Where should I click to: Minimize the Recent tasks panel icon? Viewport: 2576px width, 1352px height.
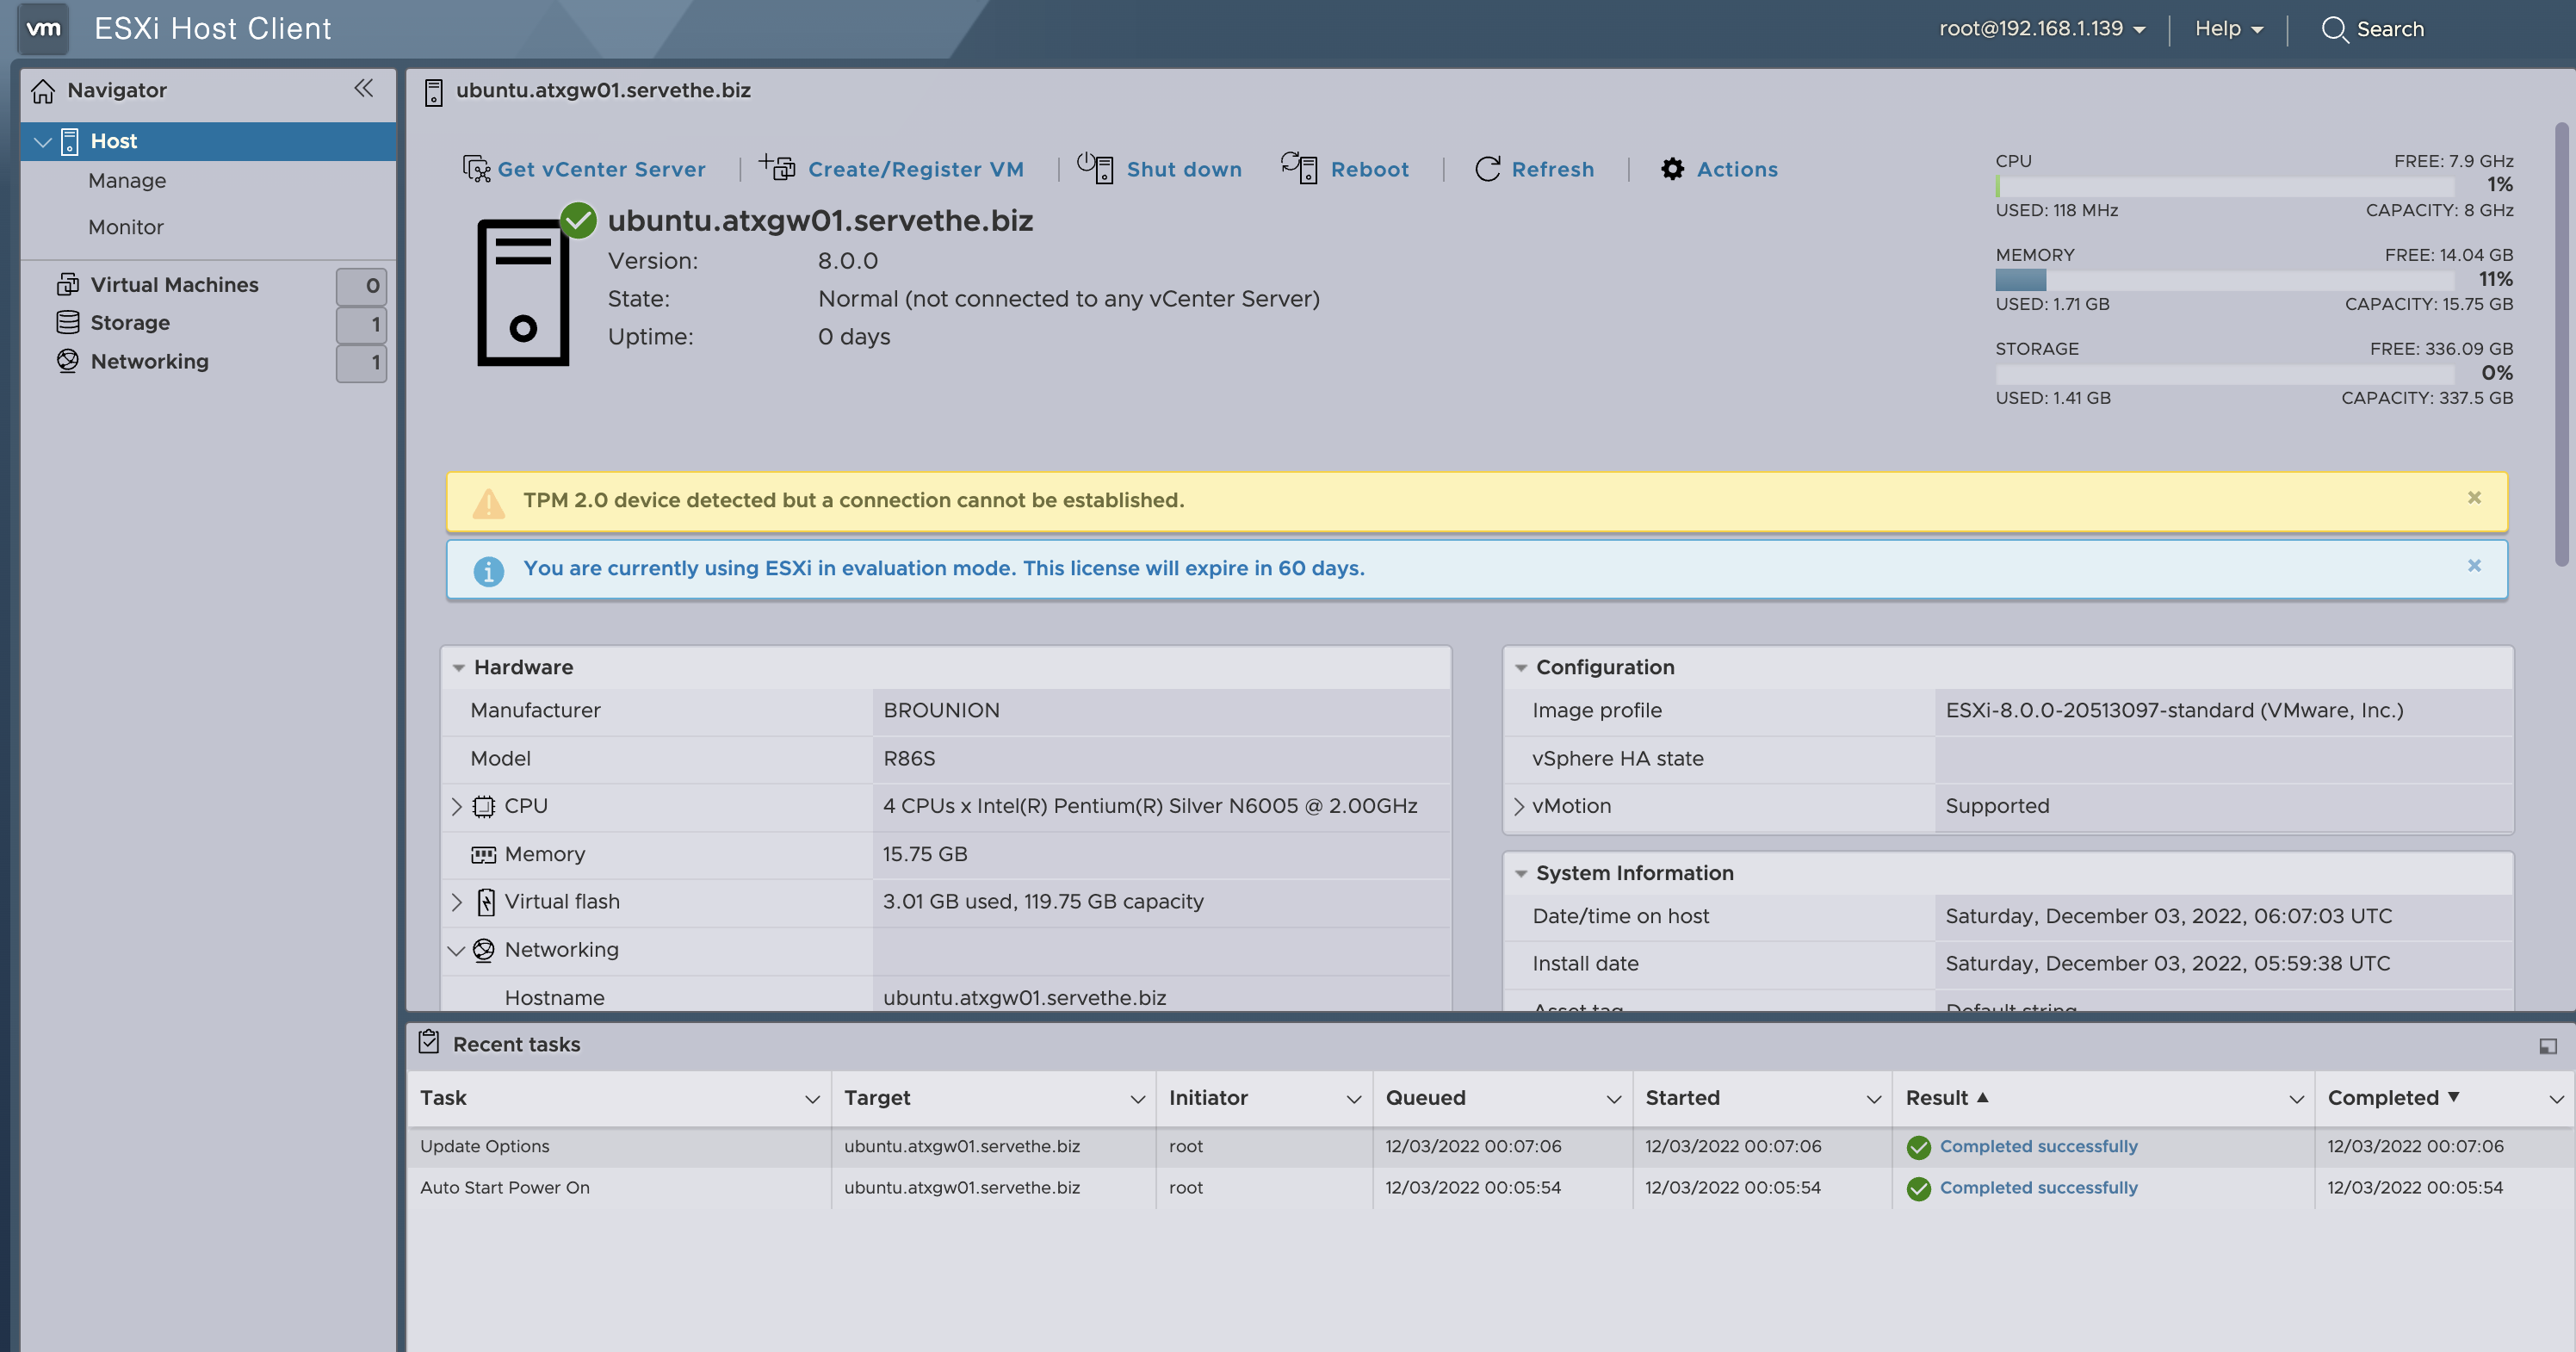point(2547,1046)
